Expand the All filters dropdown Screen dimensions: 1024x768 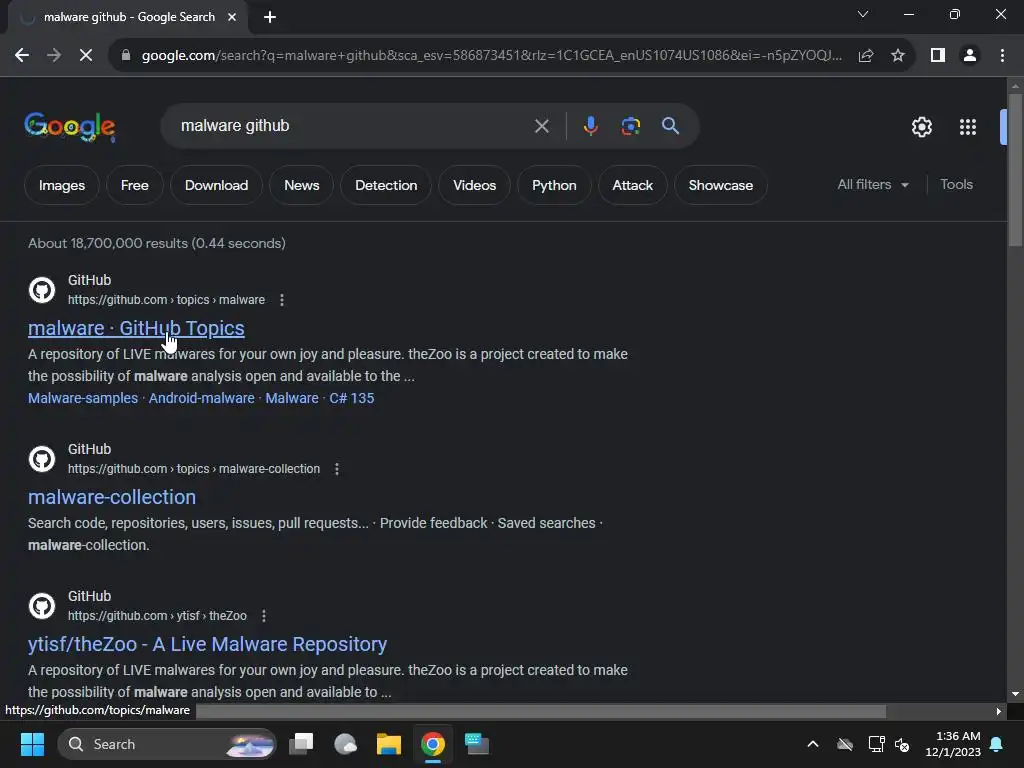(x=872, y=185)
